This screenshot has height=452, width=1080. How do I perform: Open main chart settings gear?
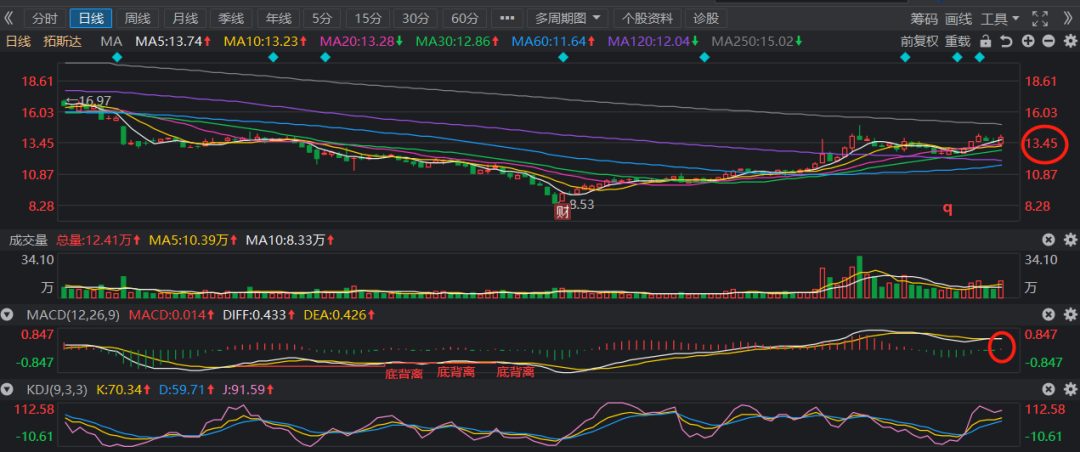pyautogui.click(x=1069, y=41)
